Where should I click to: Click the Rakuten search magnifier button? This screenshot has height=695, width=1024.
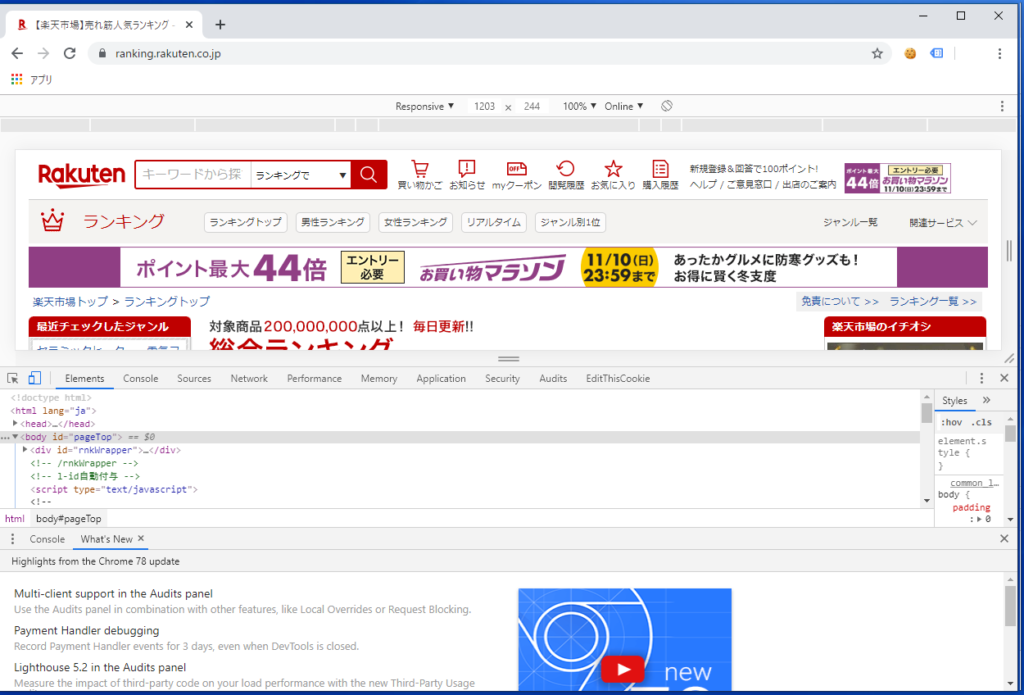click(368, 175)
